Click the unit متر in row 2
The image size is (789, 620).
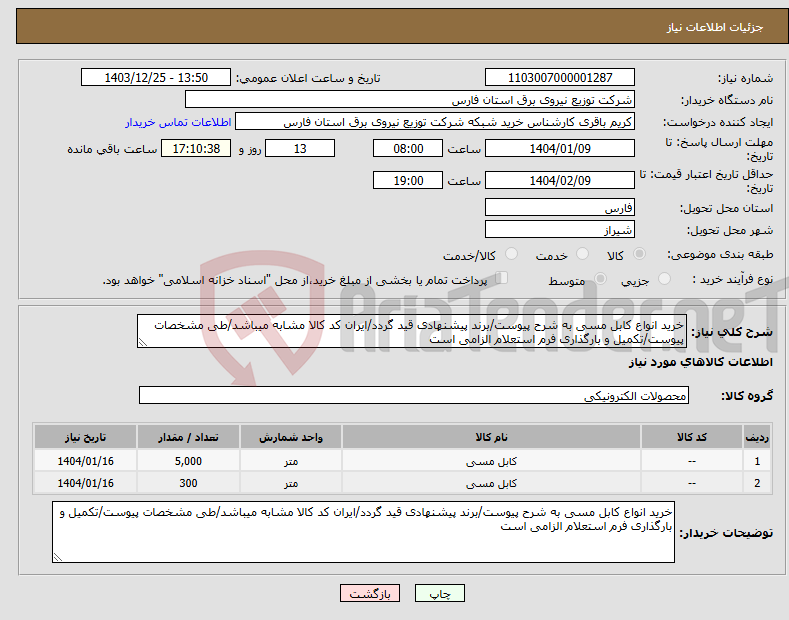(291, 483)
